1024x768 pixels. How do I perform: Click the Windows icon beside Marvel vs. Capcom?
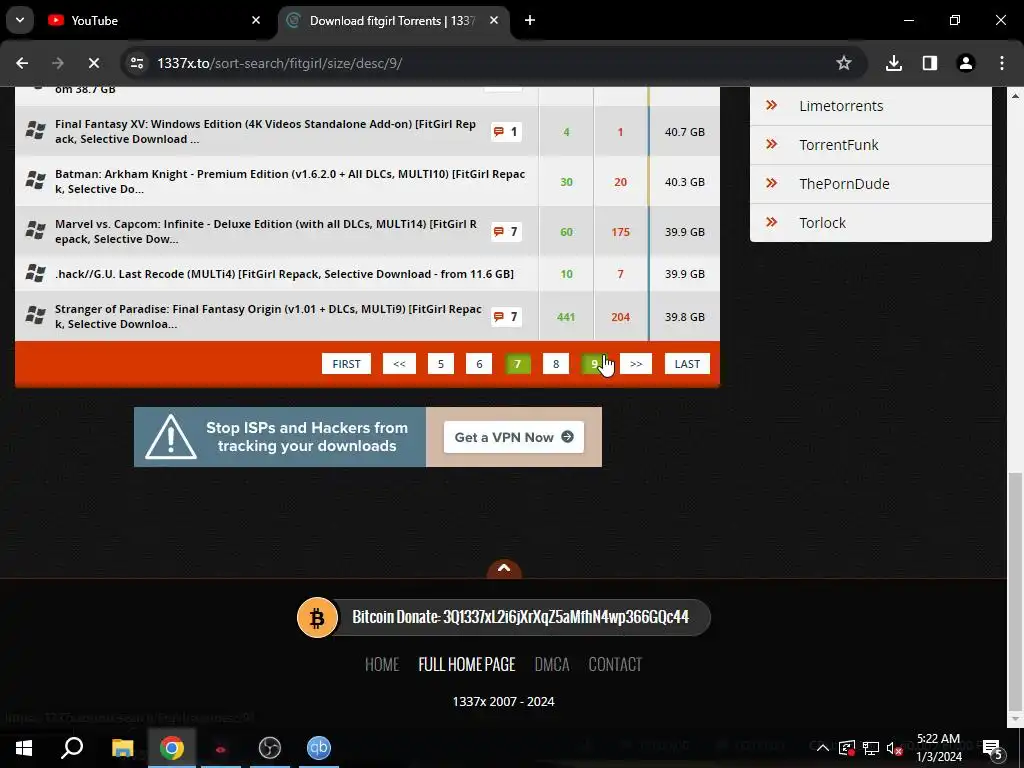tap(35, 230)
